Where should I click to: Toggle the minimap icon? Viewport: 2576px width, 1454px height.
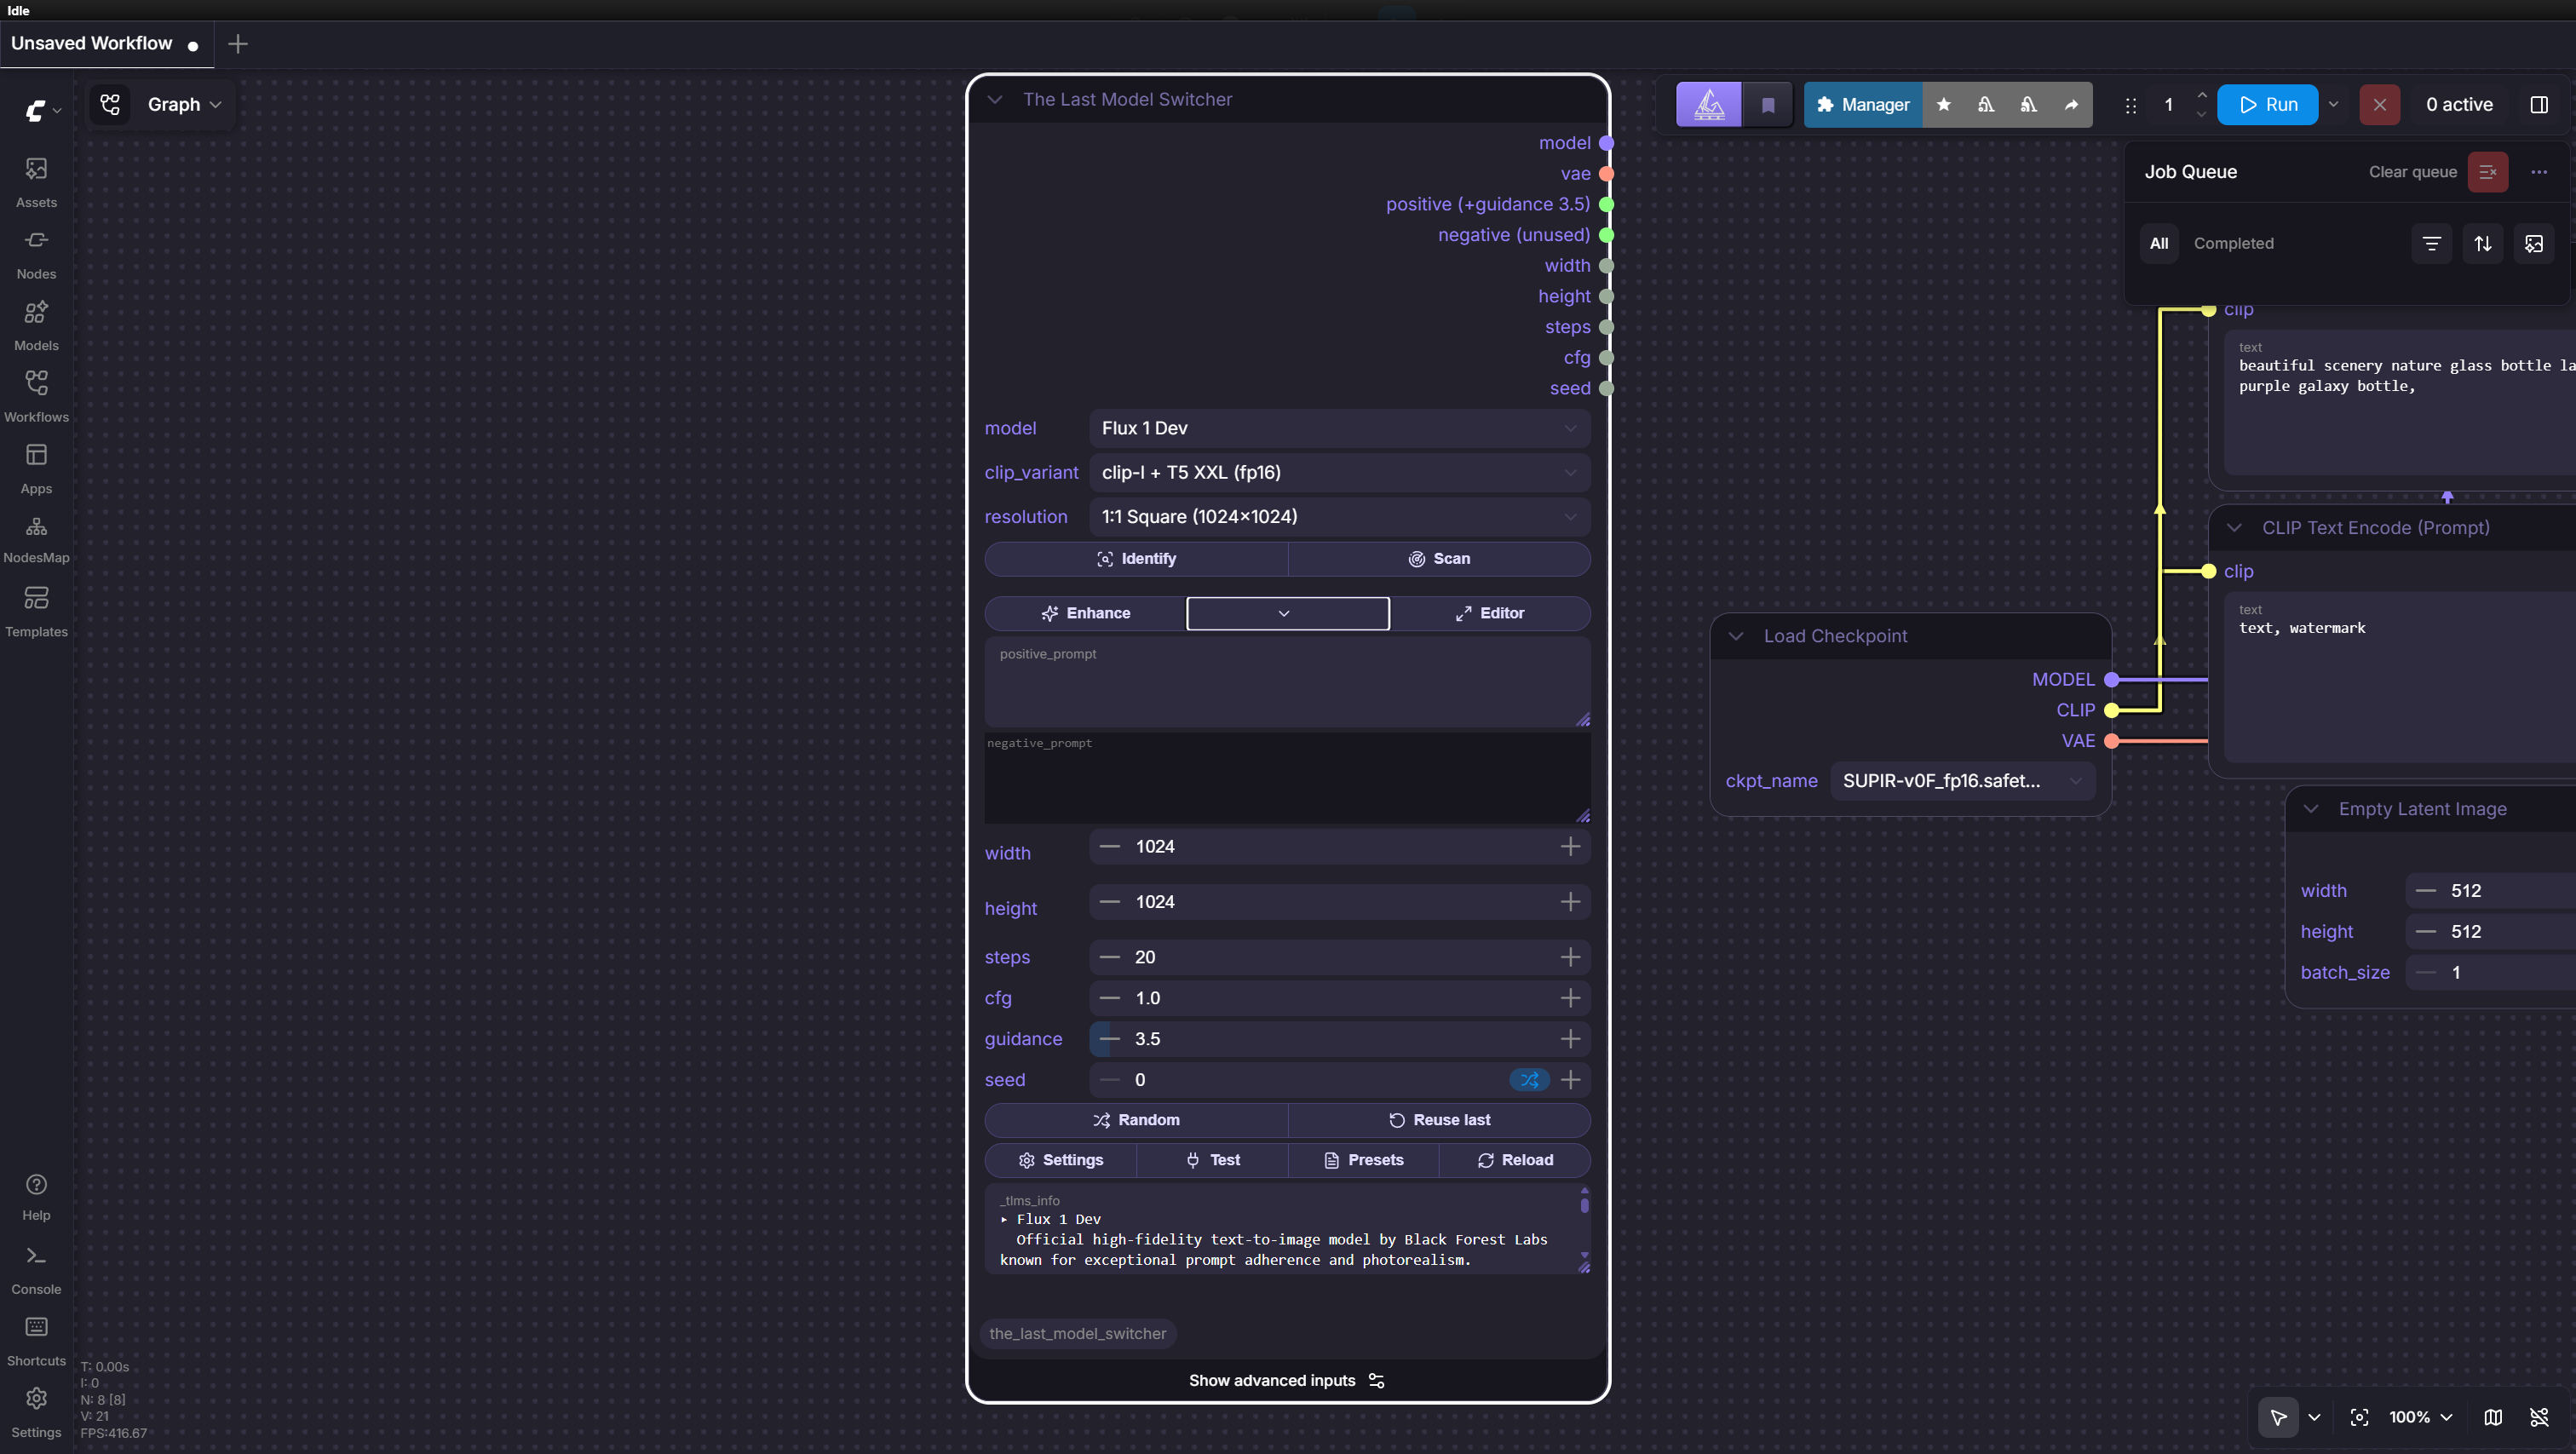coord(2493,1417)
